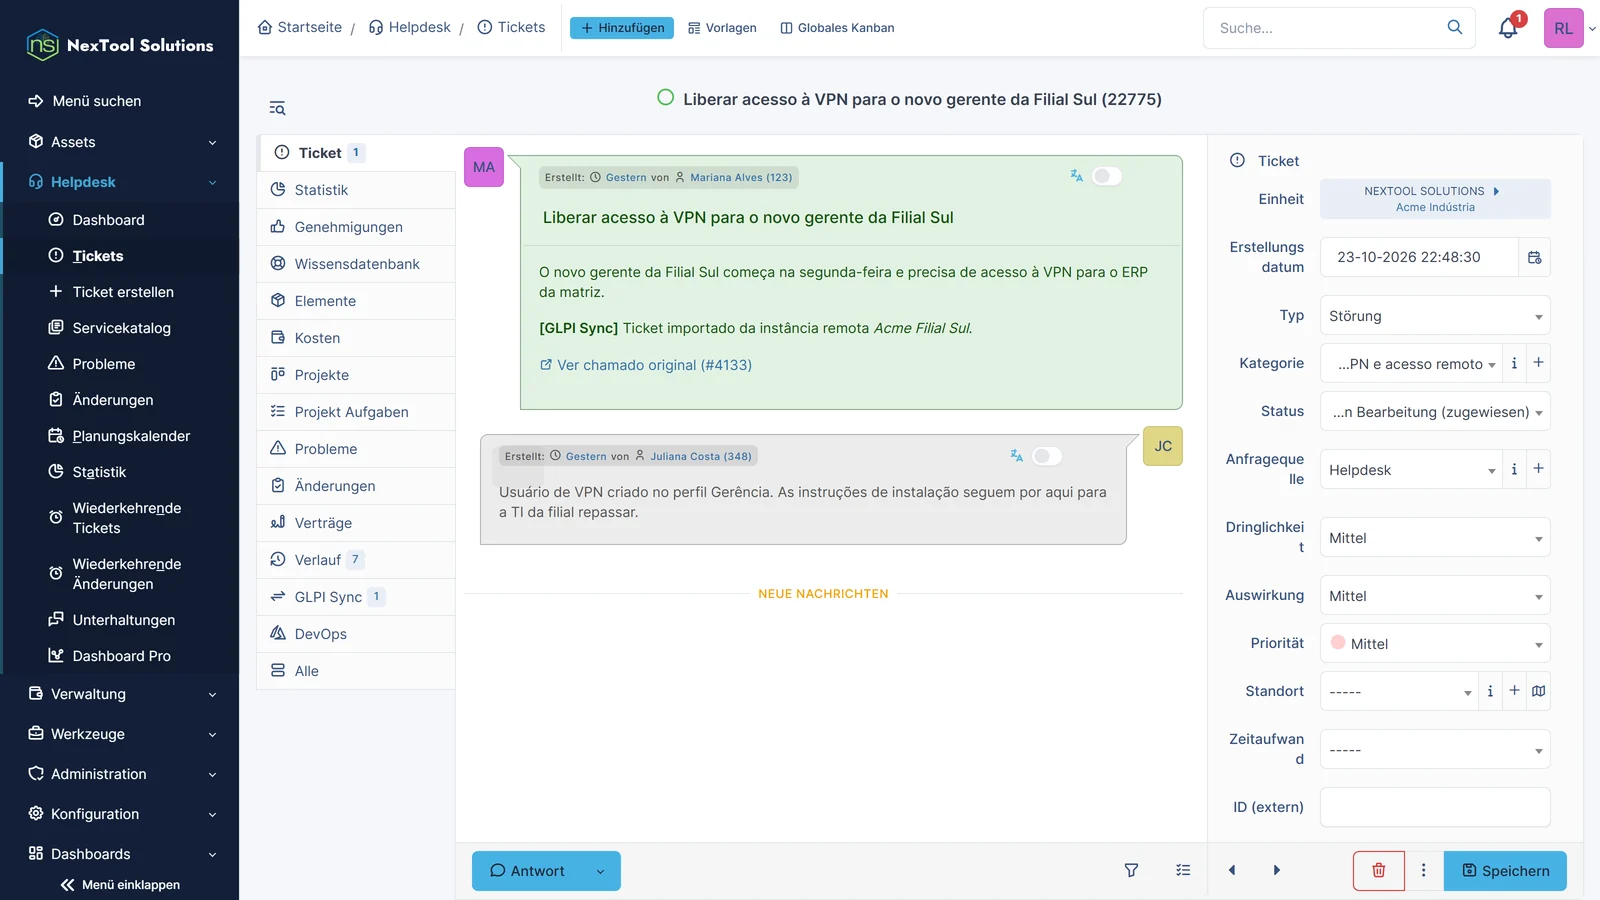Click the ID (extern) input field
This screenshot has height=900, width=1600.
click(1435, 807)
